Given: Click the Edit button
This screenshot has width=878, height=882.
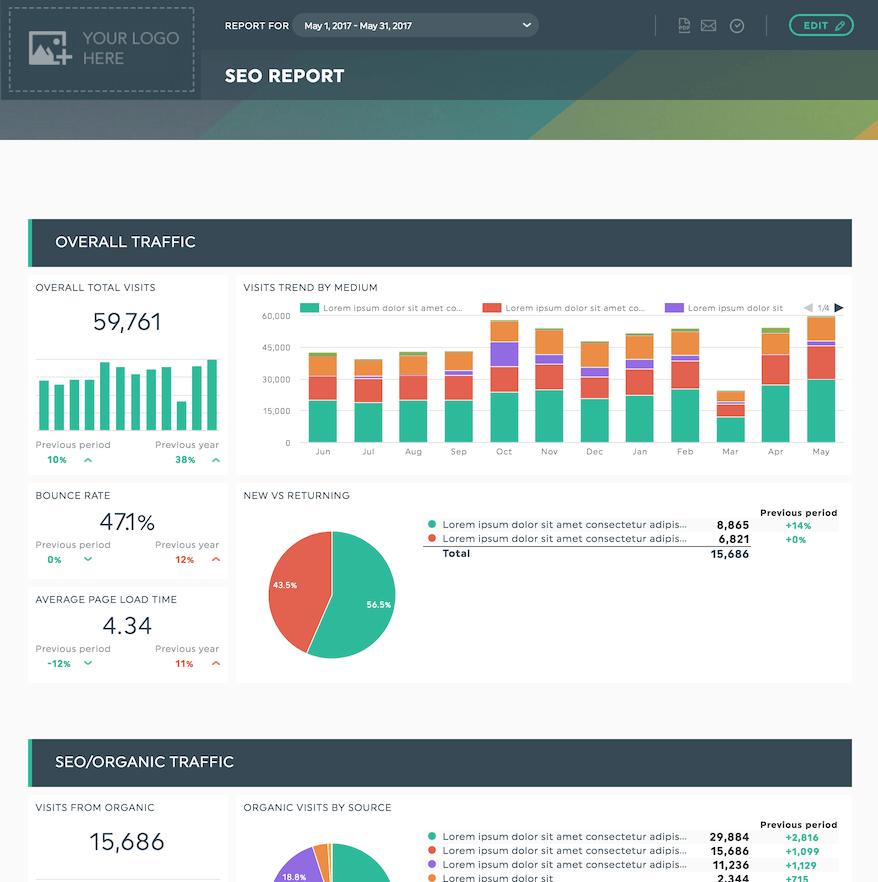Looking at the screenshot, I should tap(821, 24).
